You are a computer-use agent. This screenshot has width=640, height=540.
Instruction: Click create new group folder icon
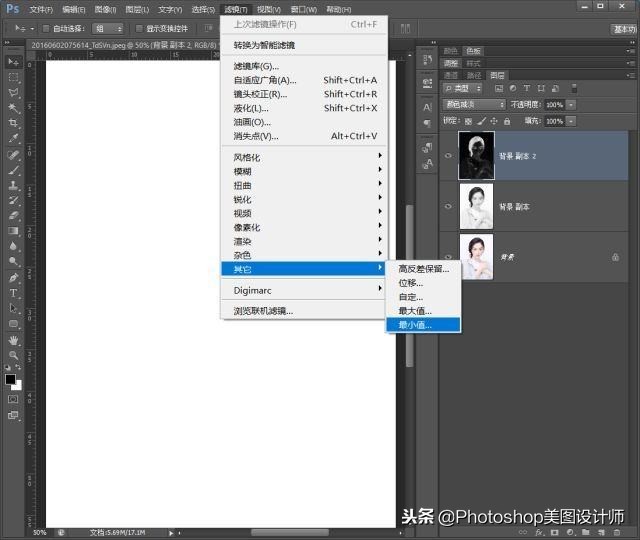click(x=586, y=532)
